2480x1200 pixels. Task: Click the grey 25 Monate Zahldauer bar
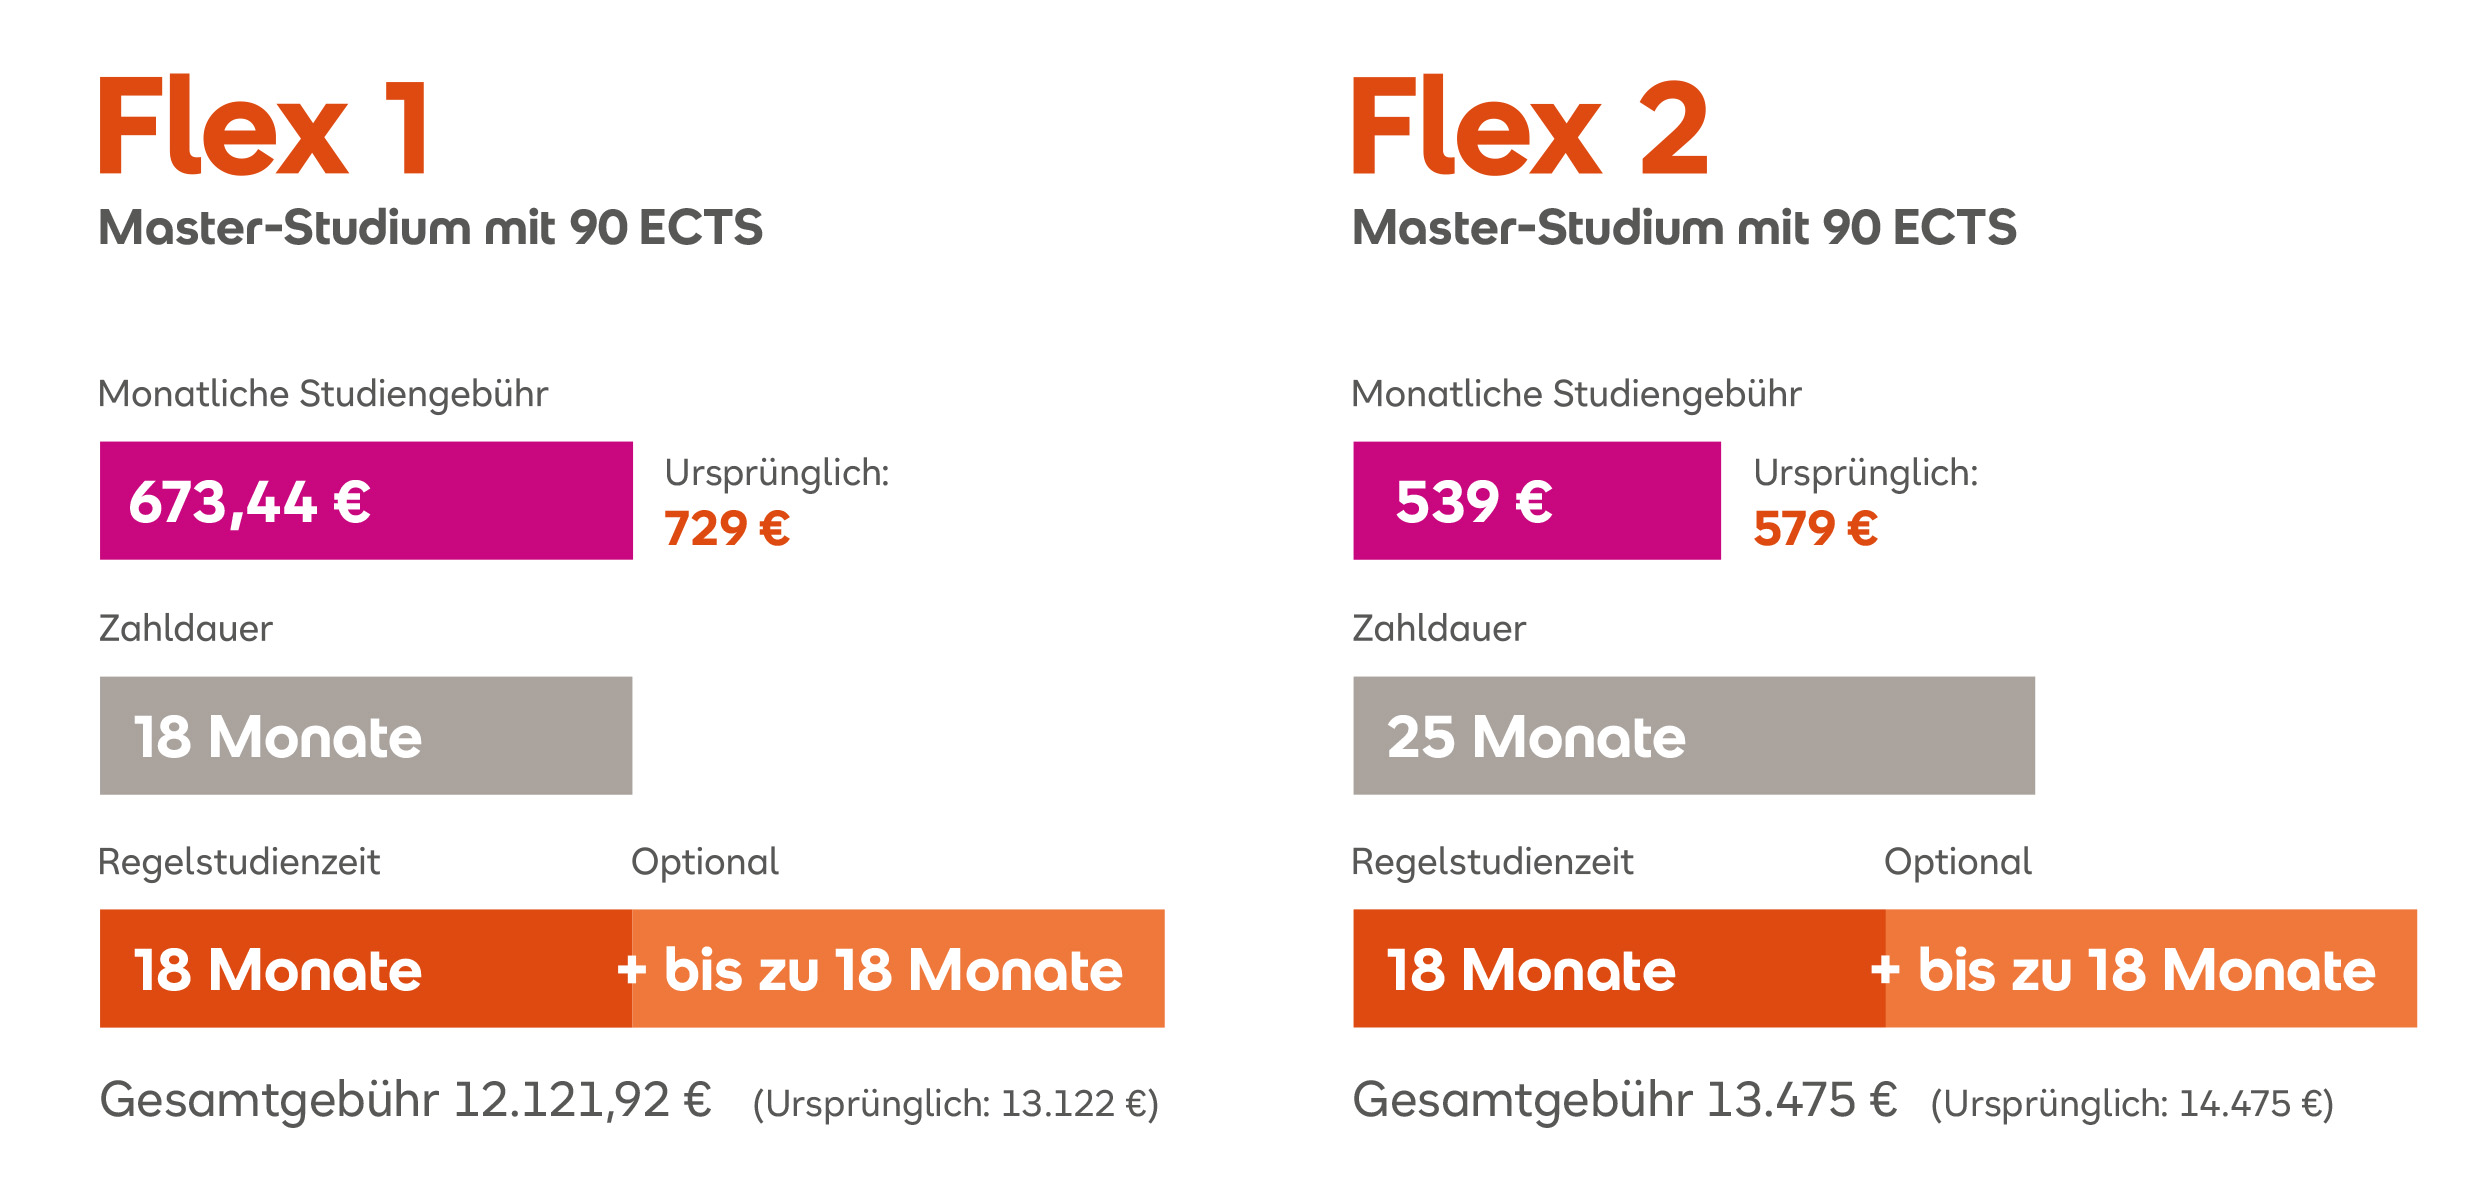[x=1694, y=735]
